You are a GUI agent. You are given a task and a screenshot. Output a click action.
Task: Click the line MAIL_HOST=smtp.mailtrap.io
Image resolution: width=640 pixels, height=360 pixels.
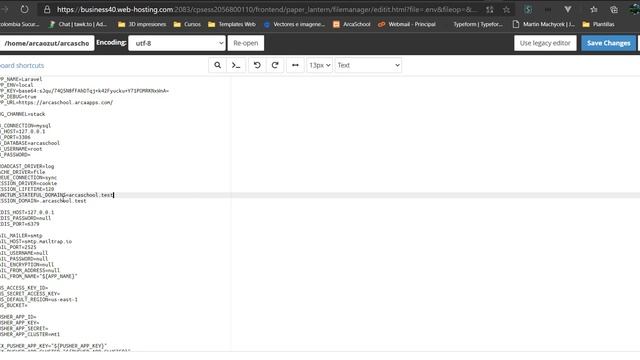point(36,242)
